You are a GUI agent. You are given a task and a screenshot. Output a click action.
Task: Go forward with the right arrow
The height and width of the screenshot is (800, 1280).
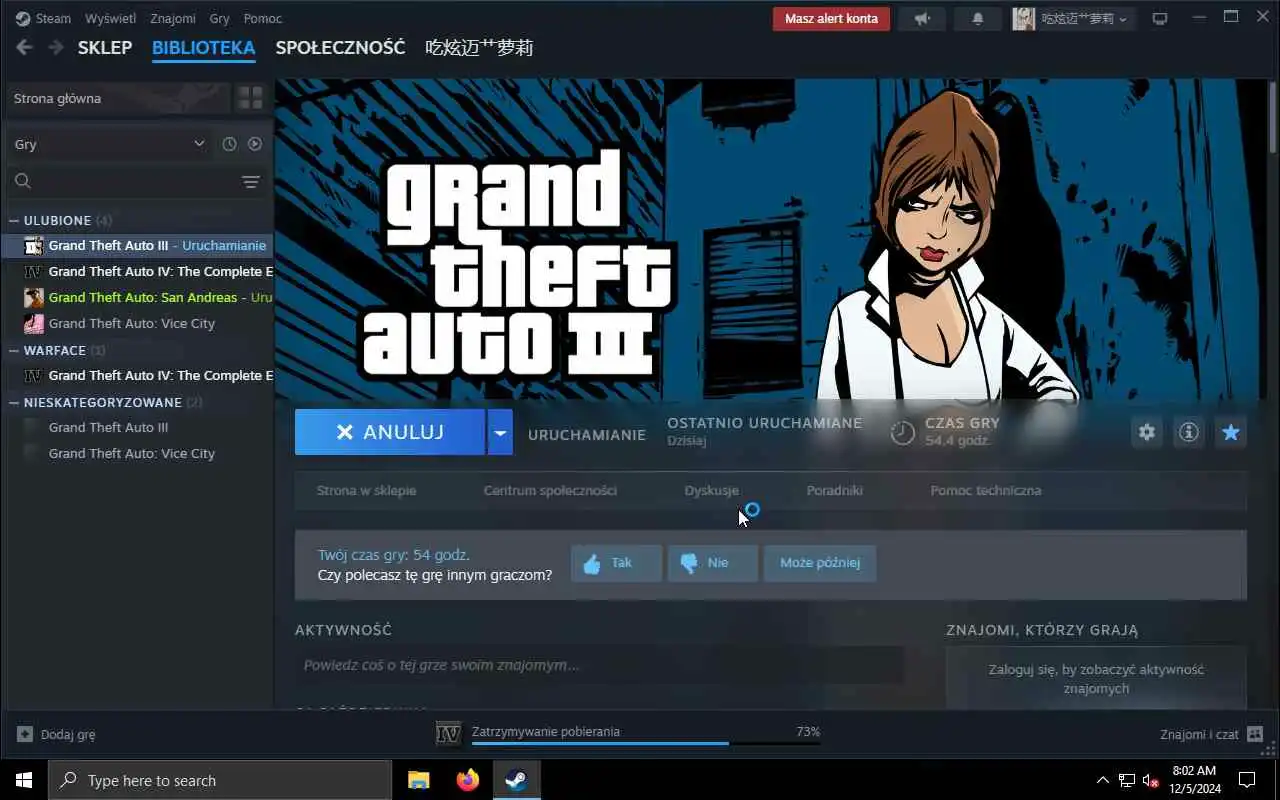[x=56, y=47]
